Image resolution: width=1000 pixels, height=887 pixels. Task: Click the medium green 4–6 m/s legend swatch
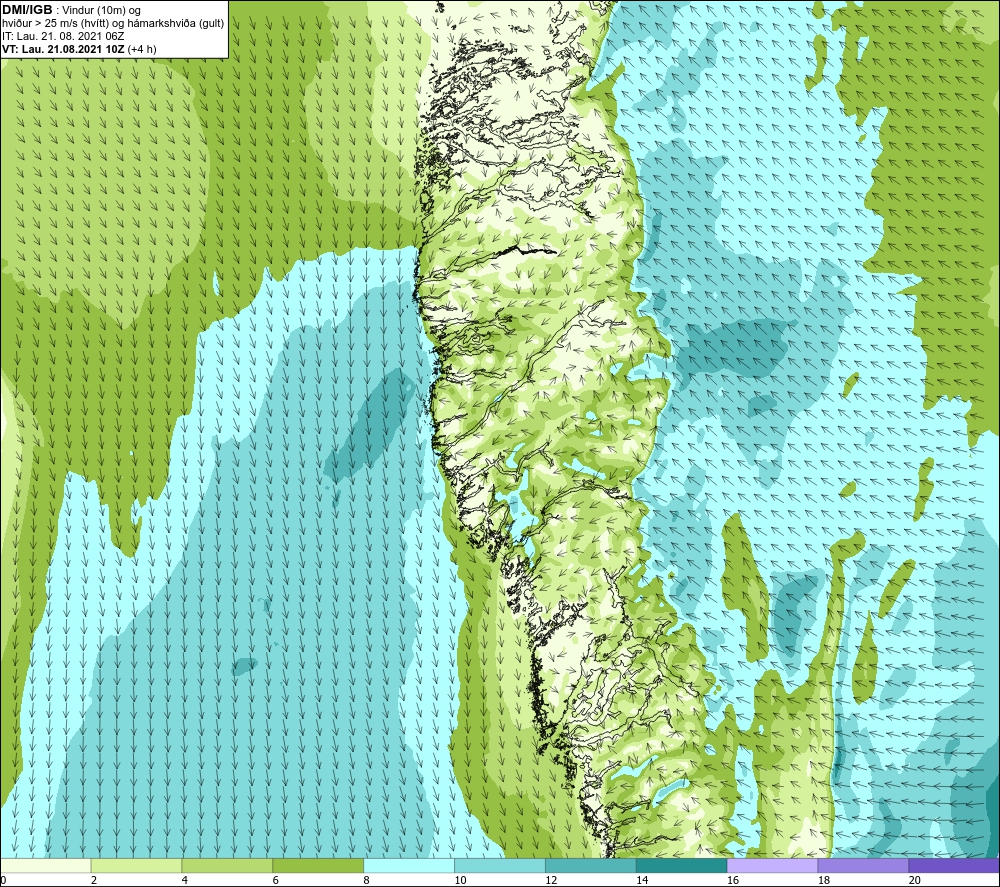tap(227, 865)
